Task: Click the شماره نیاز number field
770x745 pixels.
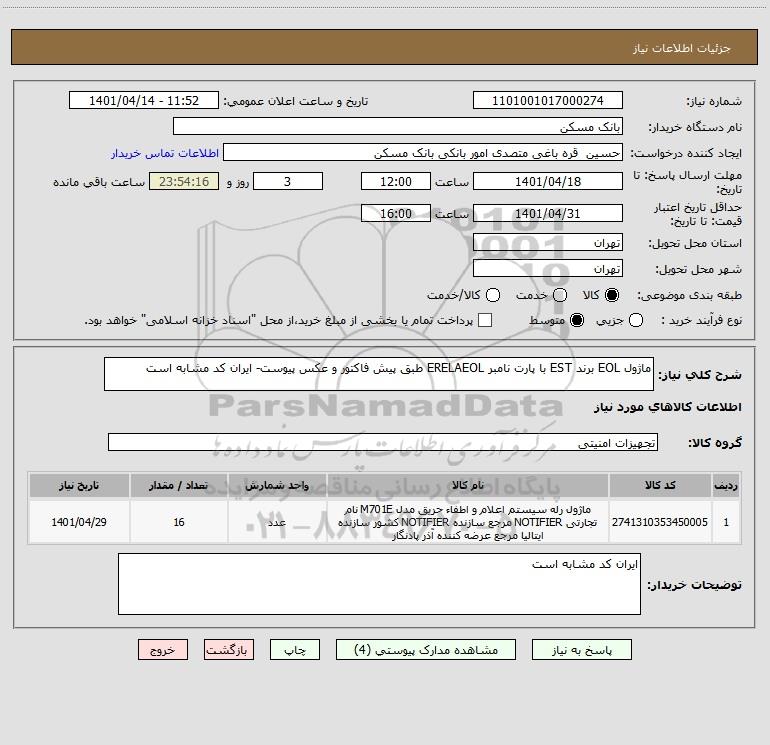Action: pyautogui.click(x=548, y=100)
